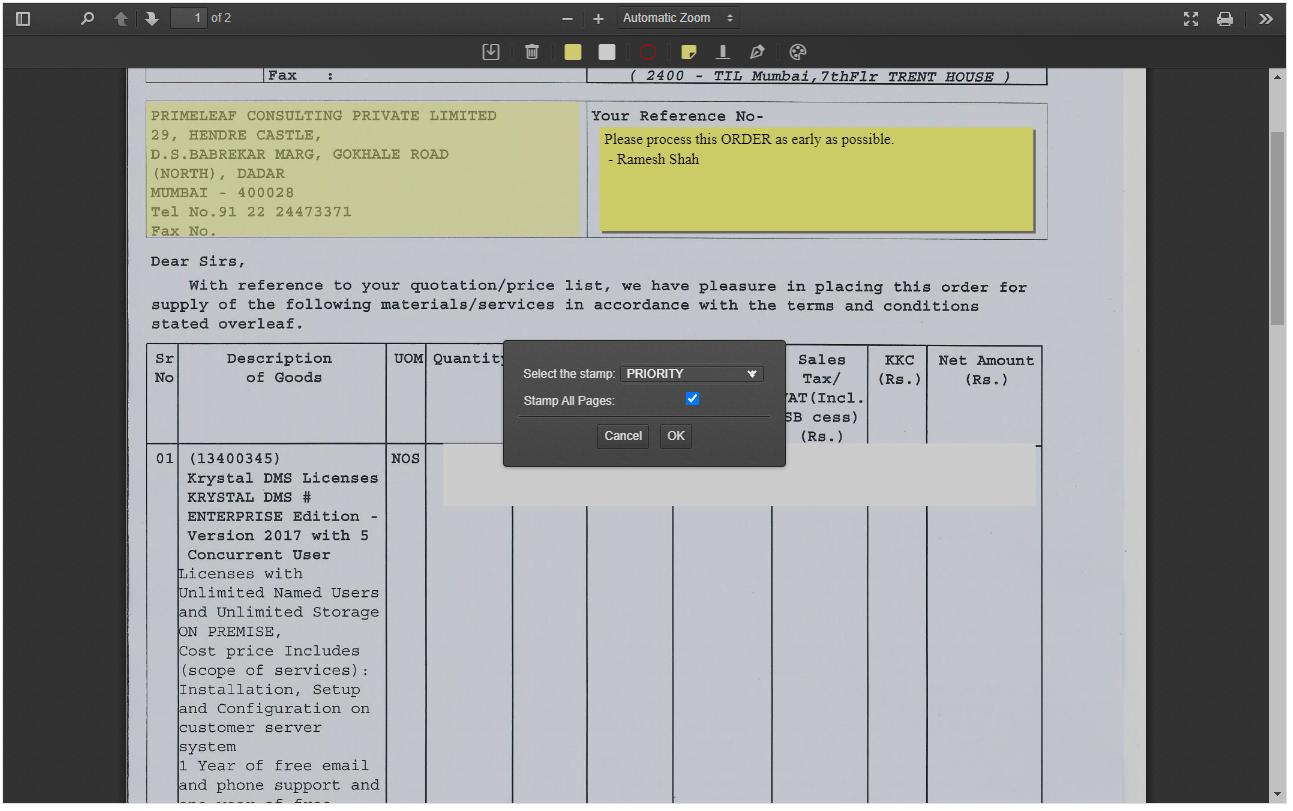The image size is (1293, 811).
Task: Open the Automatic Zoom dropdown
Action: tap(678, 18)
